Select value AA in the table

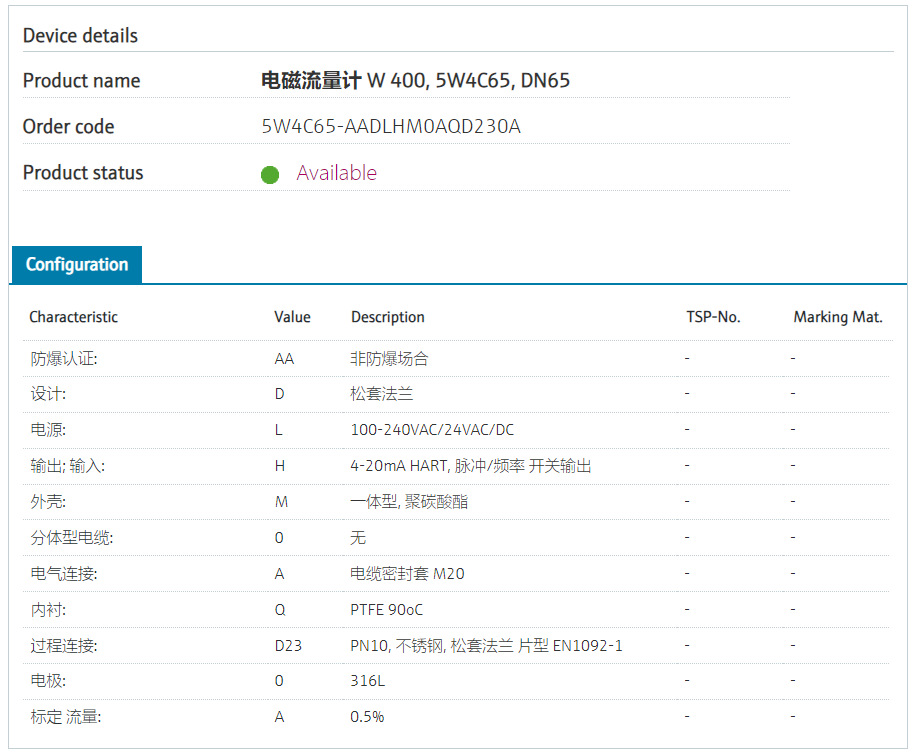pyautogui.click(x=284, y=359)
